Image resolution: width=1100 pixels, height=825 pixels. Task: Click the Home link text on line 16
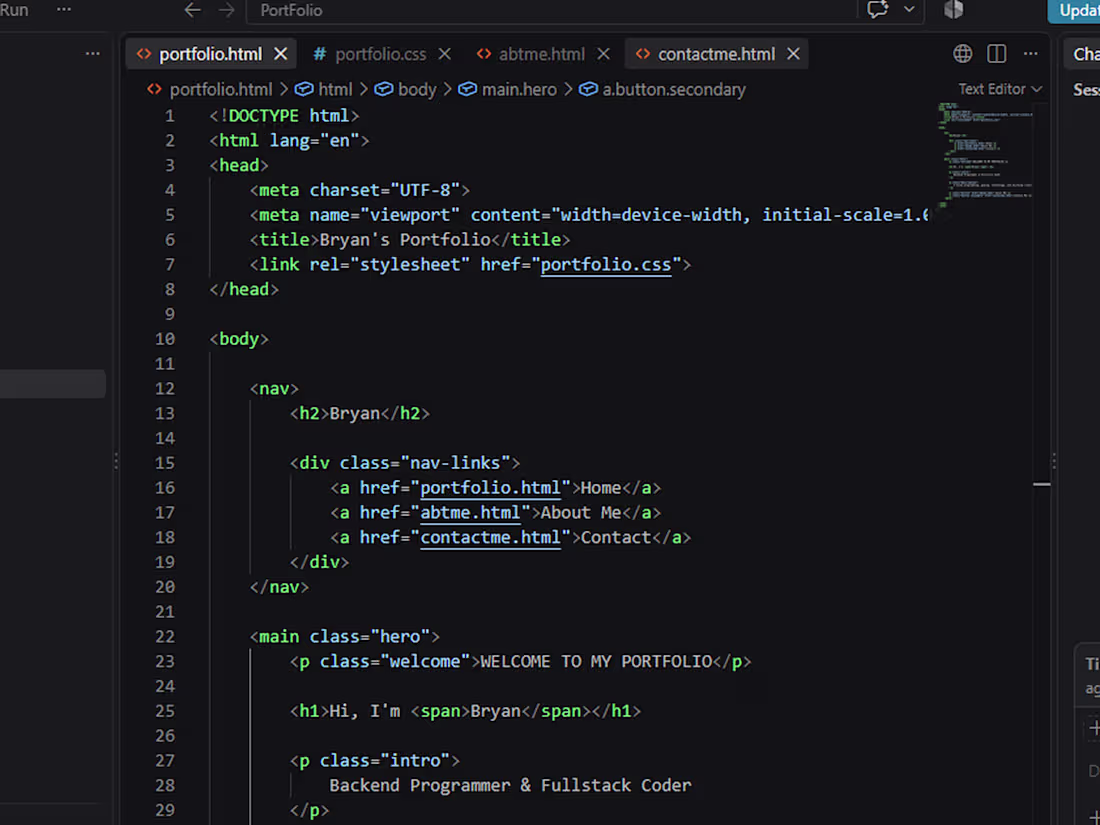(601, 488)
